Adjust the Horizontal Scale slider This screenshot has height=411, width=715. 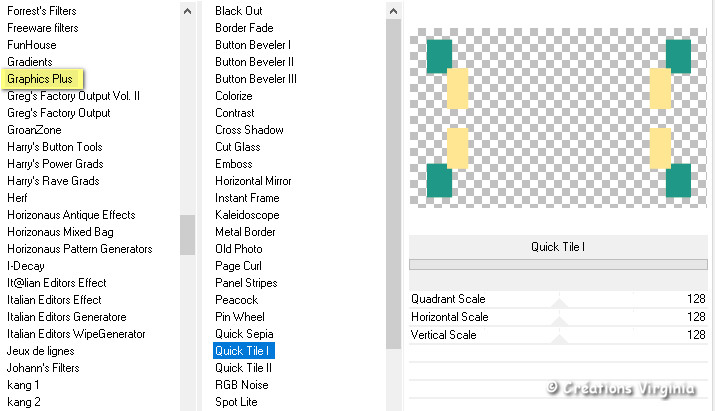coord(559,317)
